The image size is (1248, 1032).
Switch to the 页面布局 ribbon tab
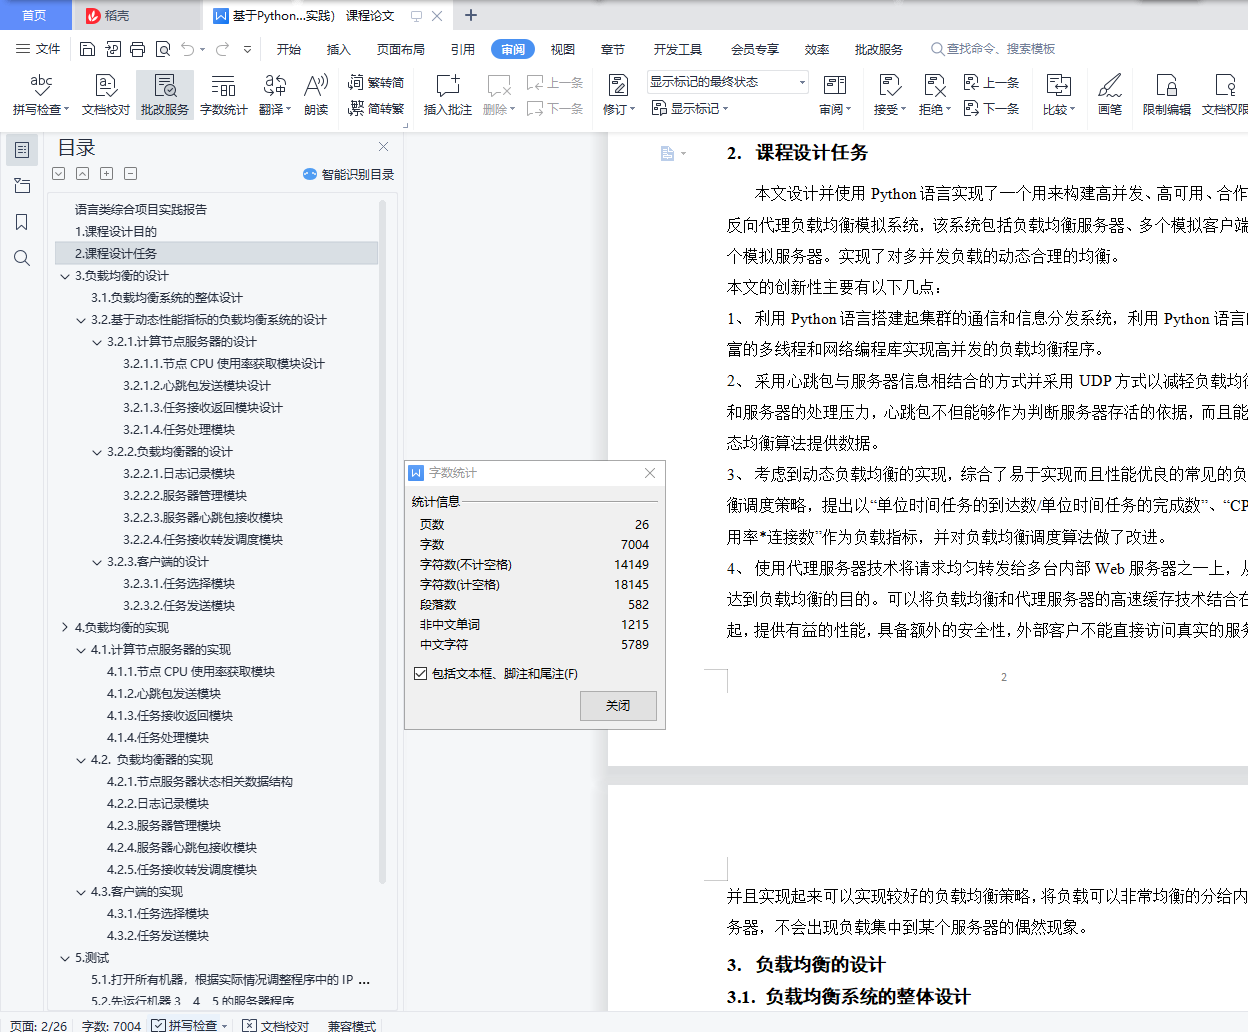(401, 49)
